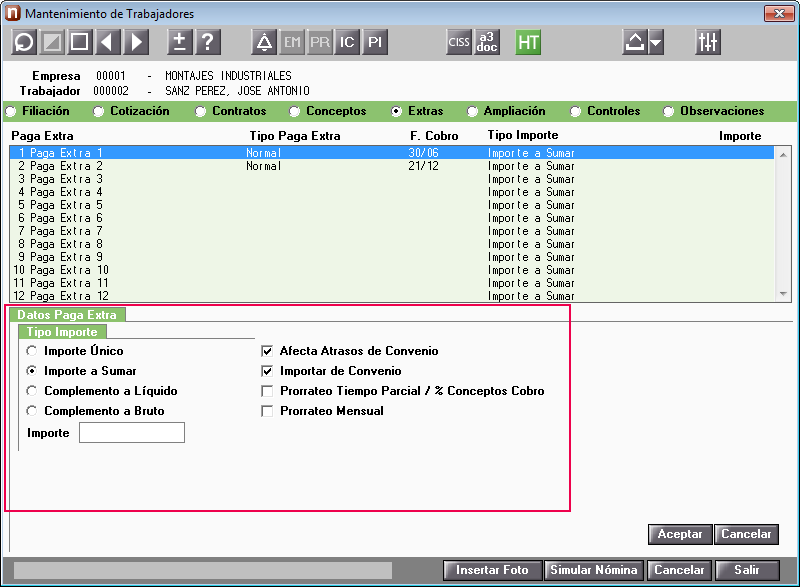This screenshot has width=800, height=587.
Task: Select row 6 Paga Extra 6
Action: point(391,218)
